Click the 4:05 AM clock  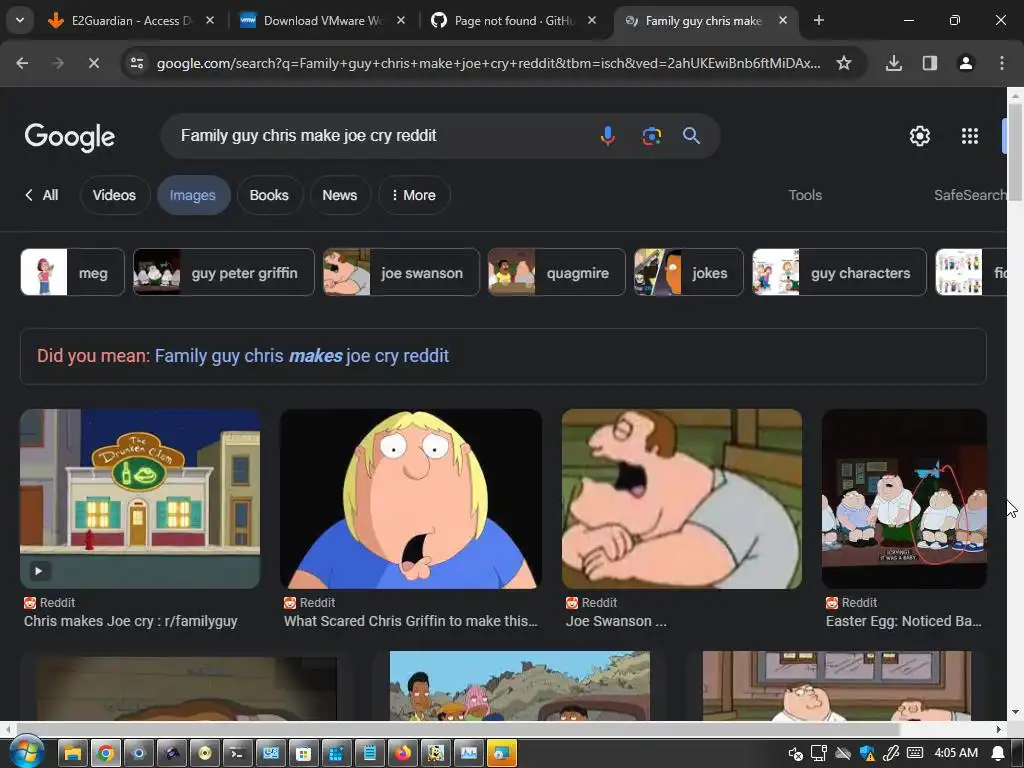(955, 752)
